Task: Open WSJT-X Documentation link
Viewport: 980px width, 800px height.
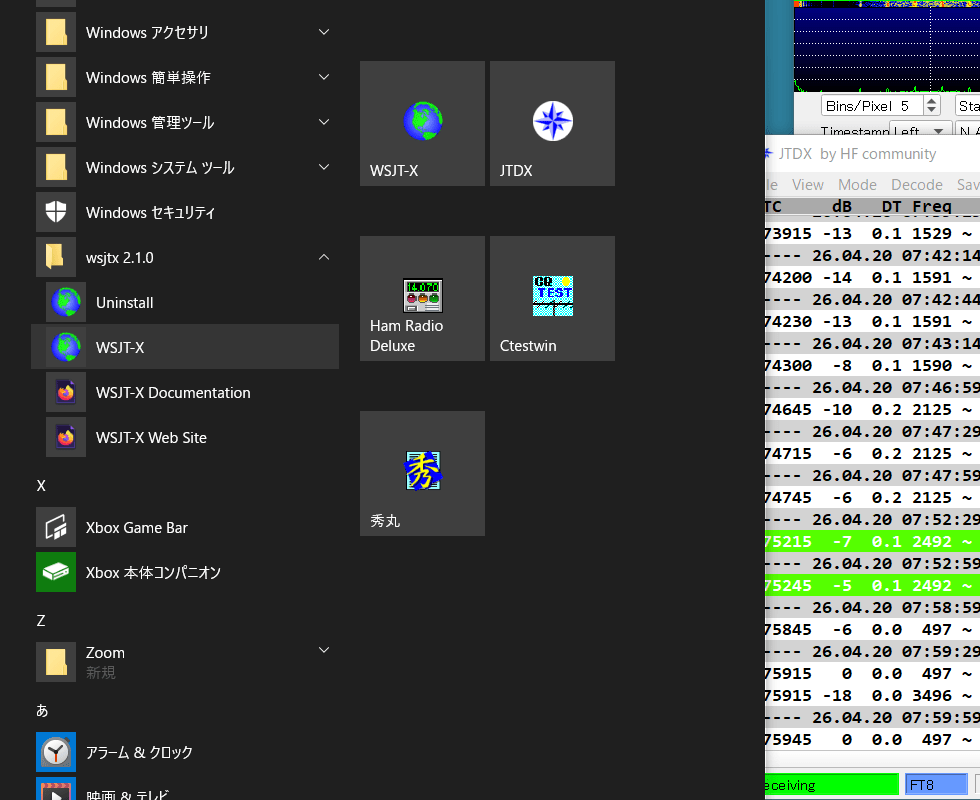Action: click(172, 393)
